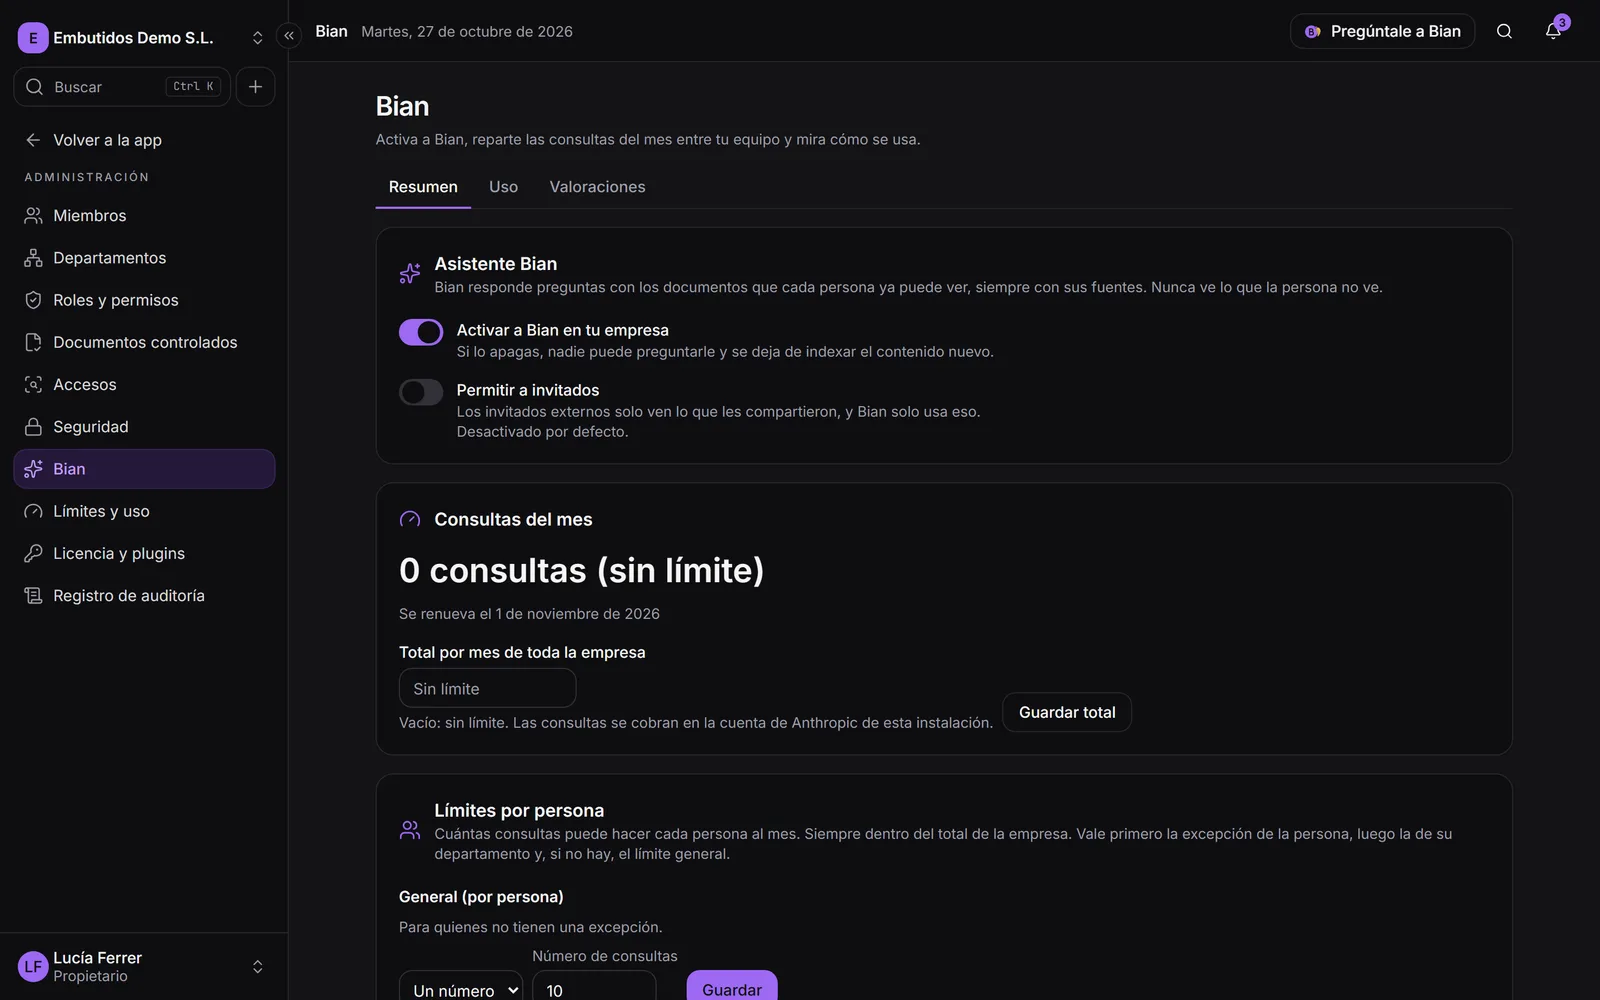Disable the Activar a Bian toggle
This screenshot has width=1600, height=1000.
pos(421,332)
